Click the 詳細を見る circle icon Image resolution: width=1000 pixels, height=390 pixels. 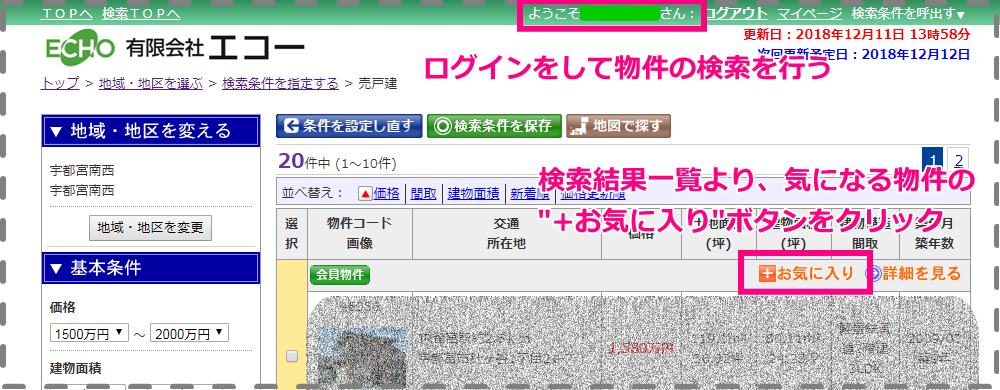tap(872, 274)
